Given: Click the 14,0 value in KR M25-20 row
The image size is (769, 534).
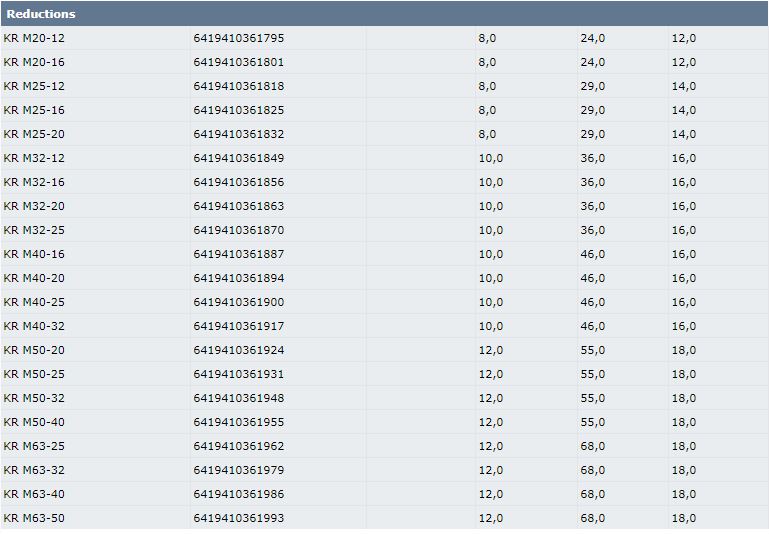Looking at the screenshot, I should coord(684,134).
